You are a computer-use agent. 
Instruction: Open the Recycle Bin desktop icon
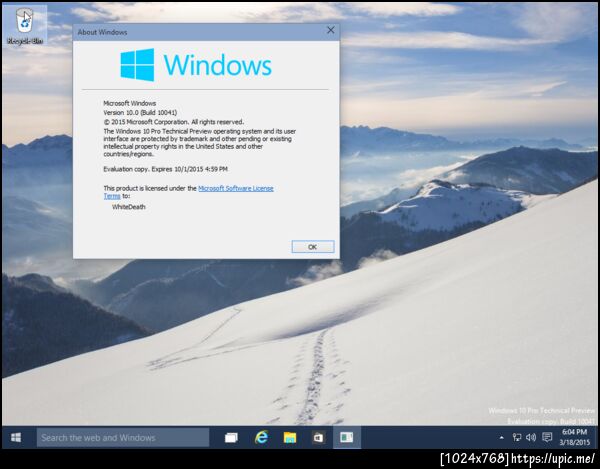click(x=25, y=26)
